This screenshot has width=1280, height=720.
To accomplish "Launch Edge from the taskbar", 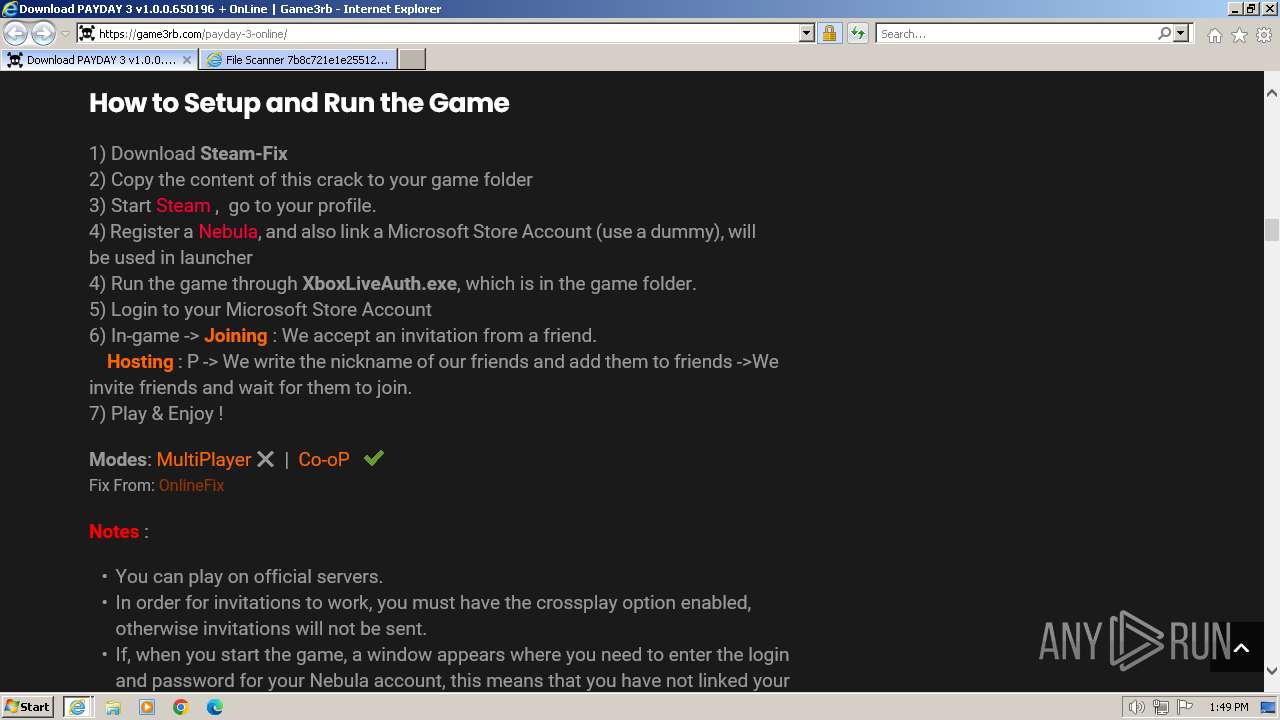I will point(215,707).
